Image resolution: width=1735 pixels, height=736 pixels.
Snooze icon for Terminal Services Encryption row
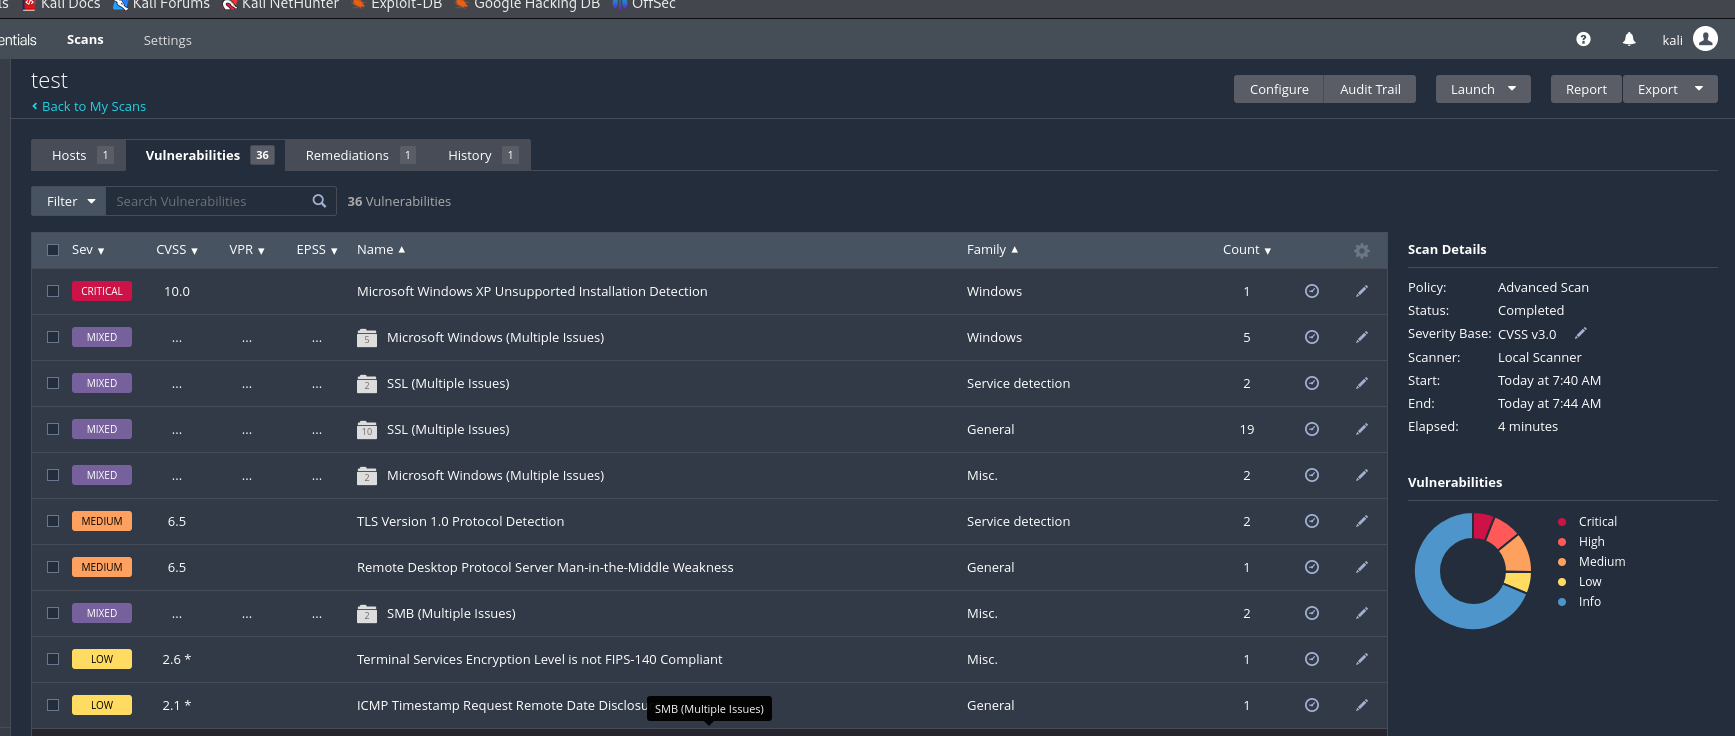coord(1312,659)
